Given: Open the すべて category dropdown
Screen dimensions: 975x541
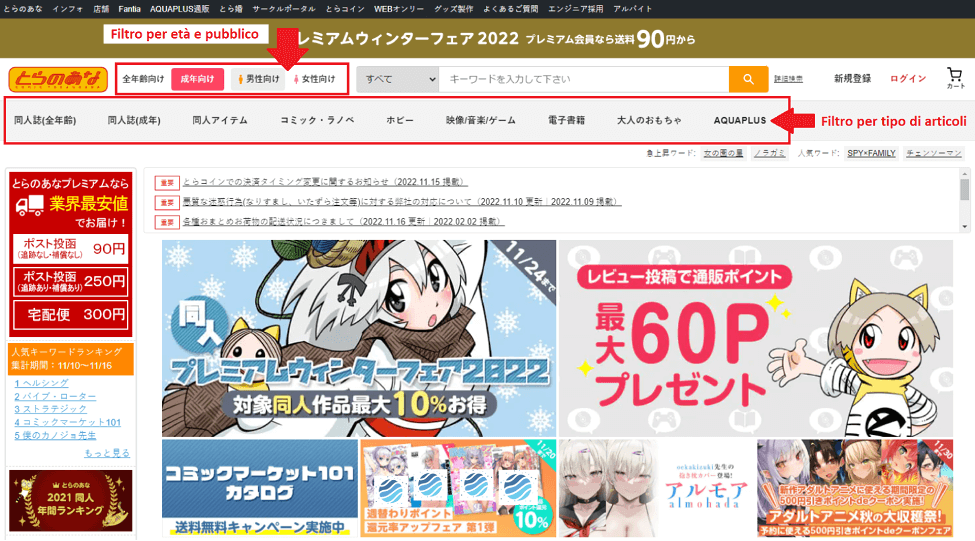Looking at the screenshot, I should click(398, 79).
